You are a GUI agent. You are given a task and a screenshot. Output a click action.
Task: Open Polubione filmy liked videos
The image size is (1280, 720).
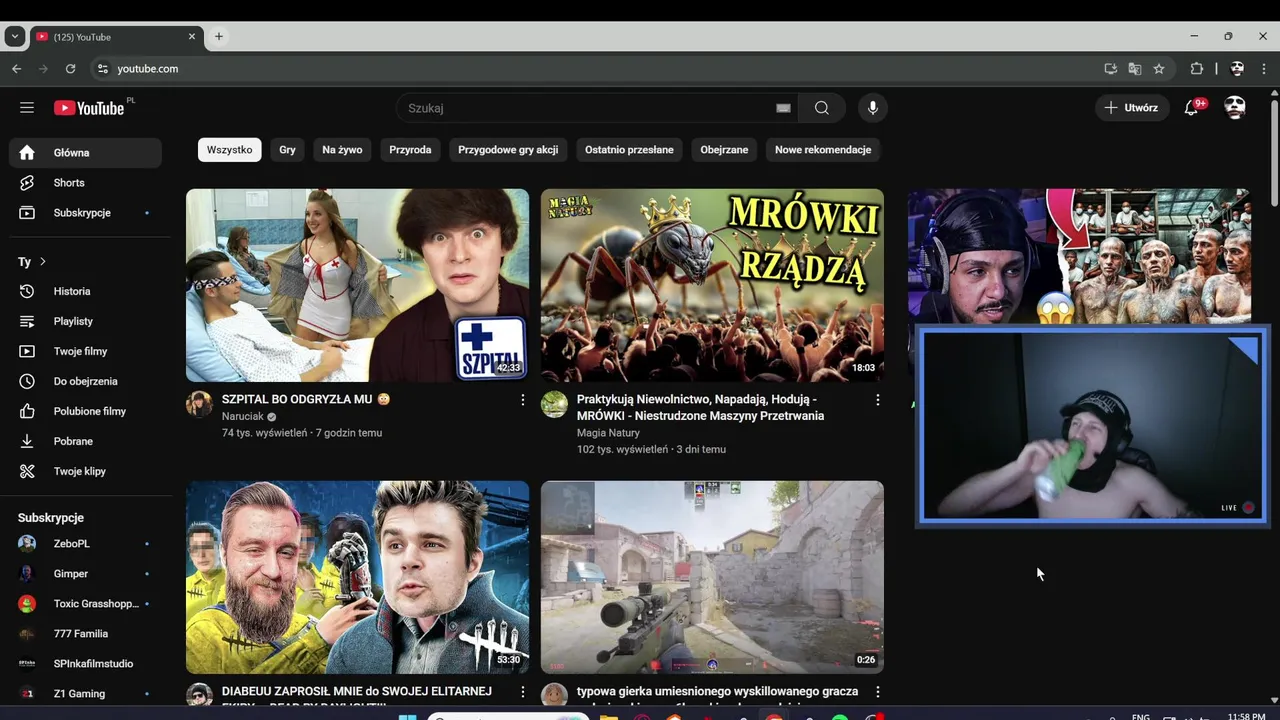tap(85, 411)
